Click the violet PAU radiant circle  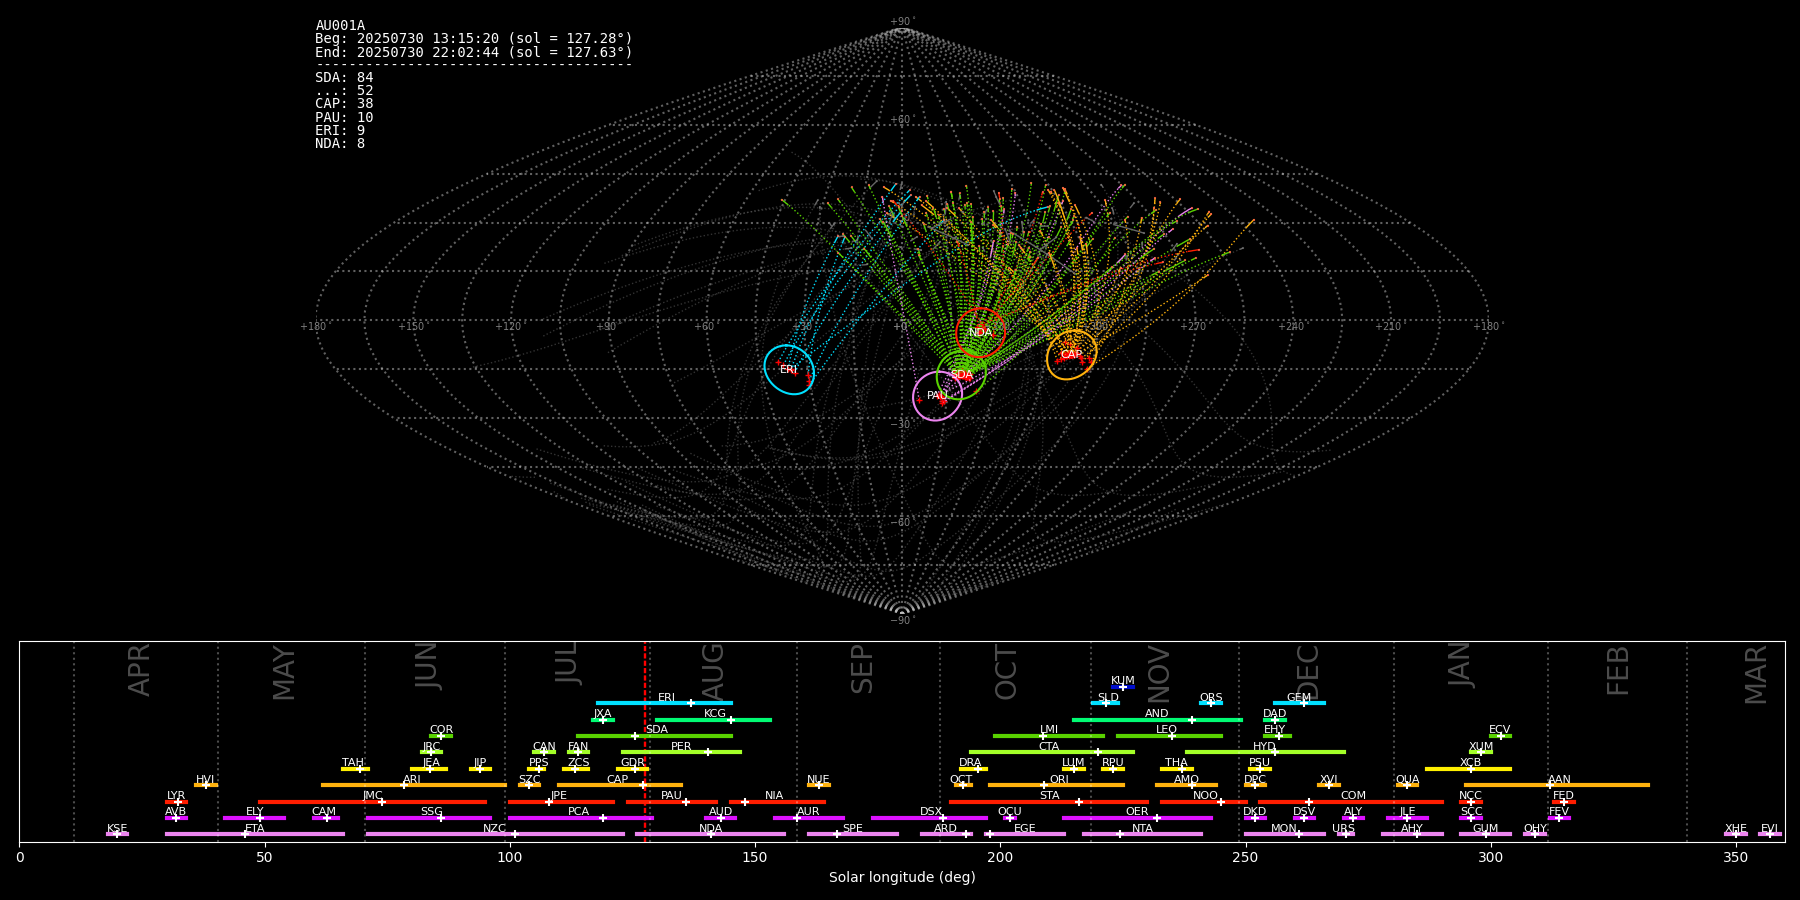coord(937,395)
